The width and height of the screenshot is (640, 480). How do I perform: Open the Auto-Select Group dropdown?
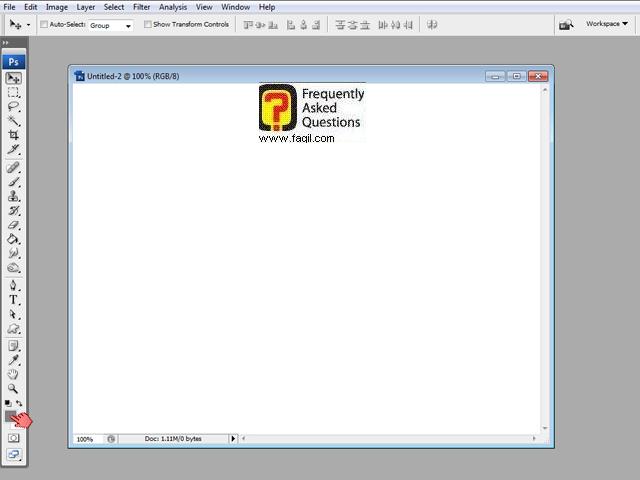[x=110, y=25]
